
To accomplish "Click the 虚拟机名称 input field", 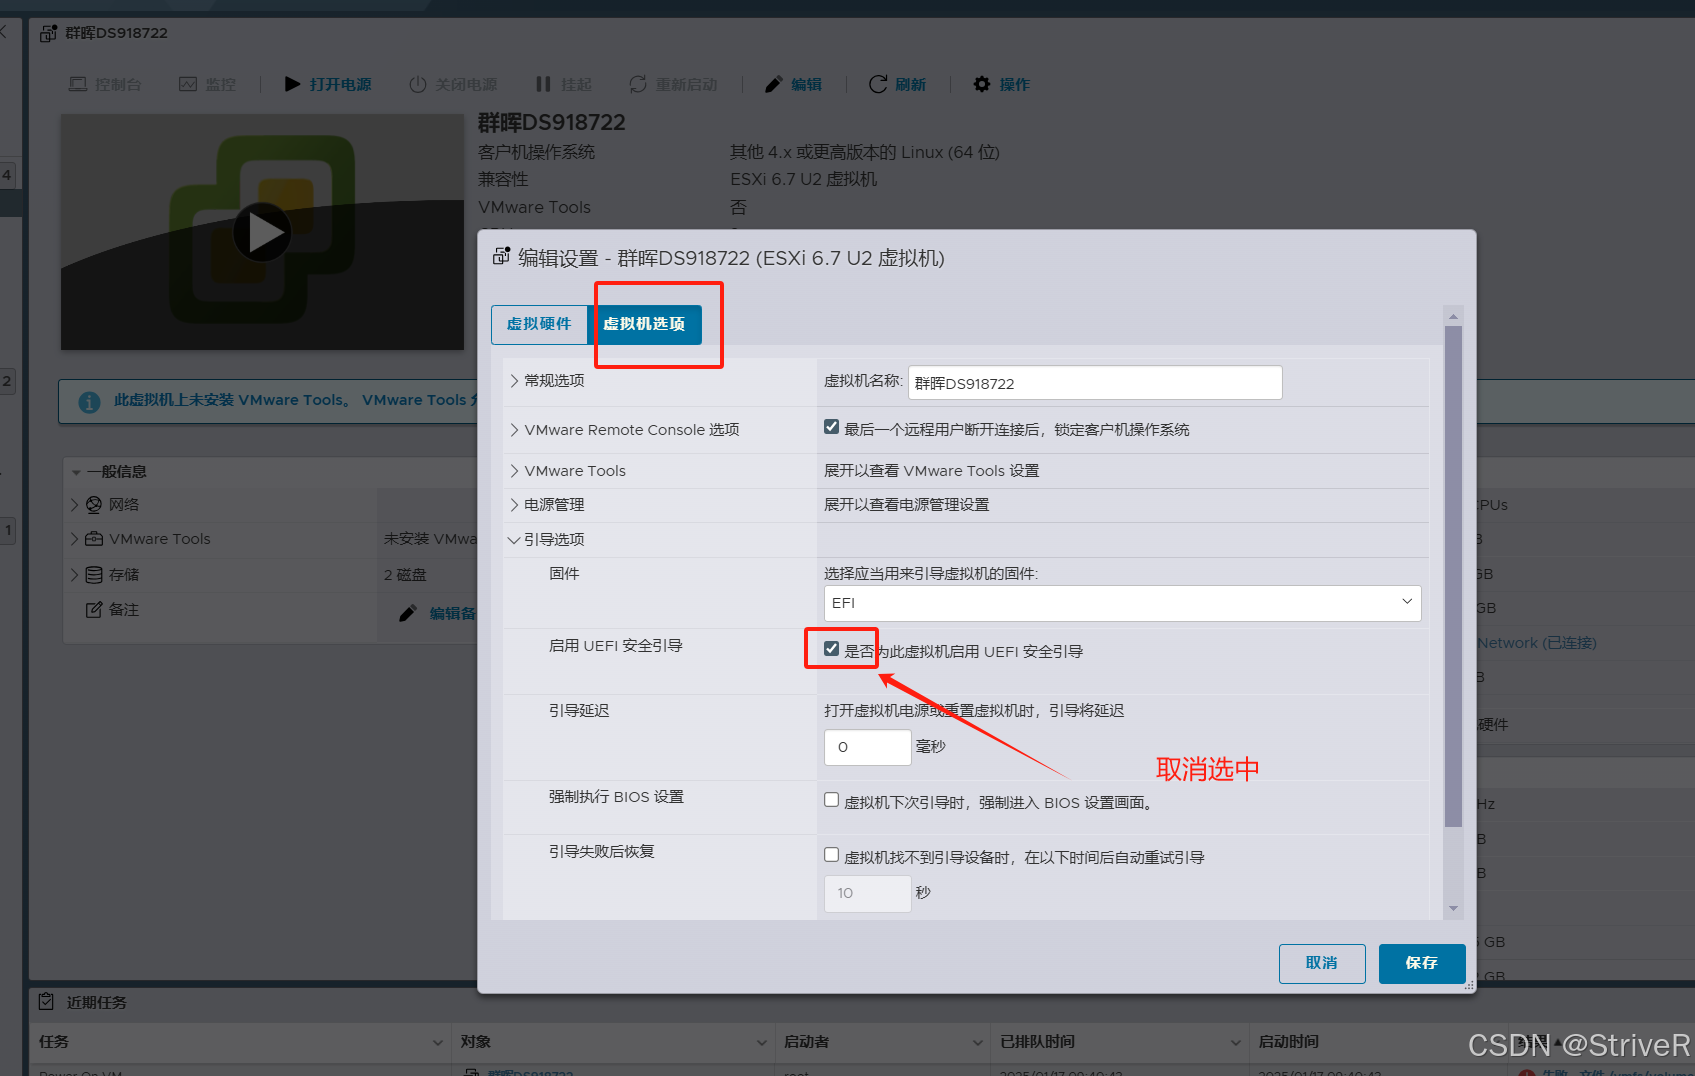I will click(x=1095, y=383).
